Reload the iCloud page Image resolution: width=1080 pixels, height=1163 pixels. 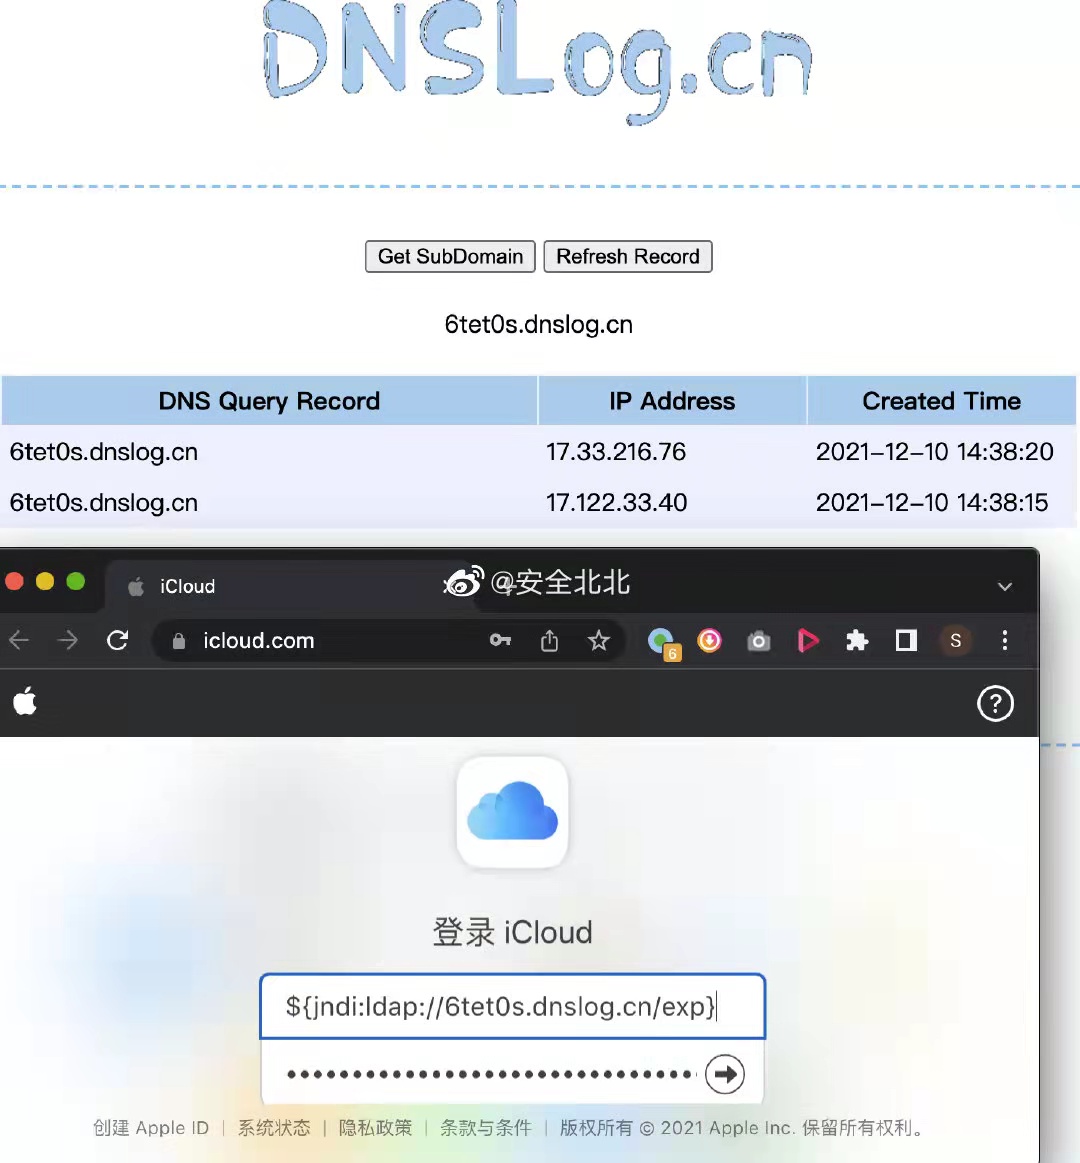118,640
